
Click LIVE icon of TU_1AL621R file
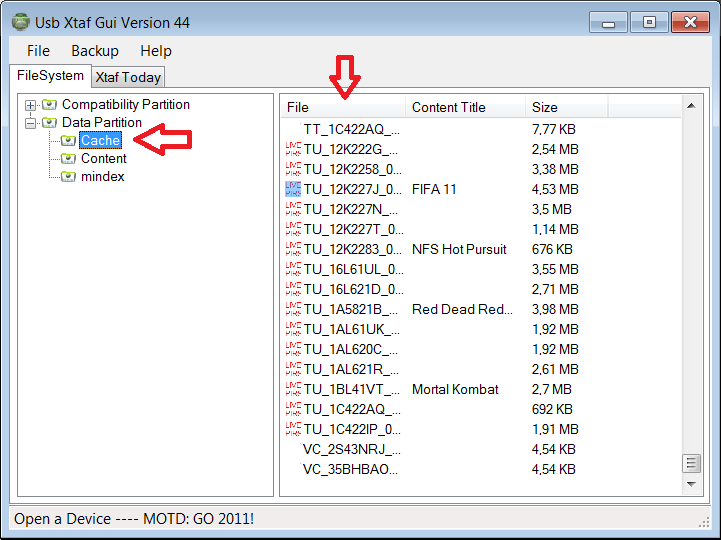293,369
